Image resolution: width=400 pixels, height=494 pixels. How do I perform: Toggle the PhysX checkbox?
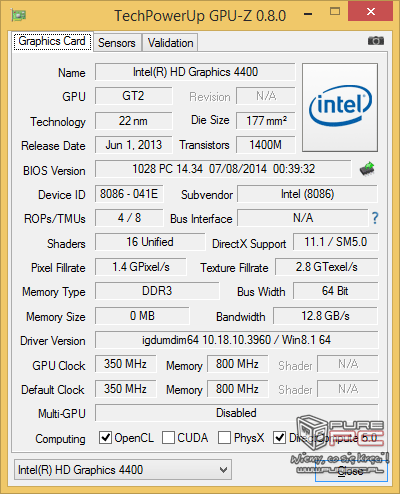tap(224, 437)
